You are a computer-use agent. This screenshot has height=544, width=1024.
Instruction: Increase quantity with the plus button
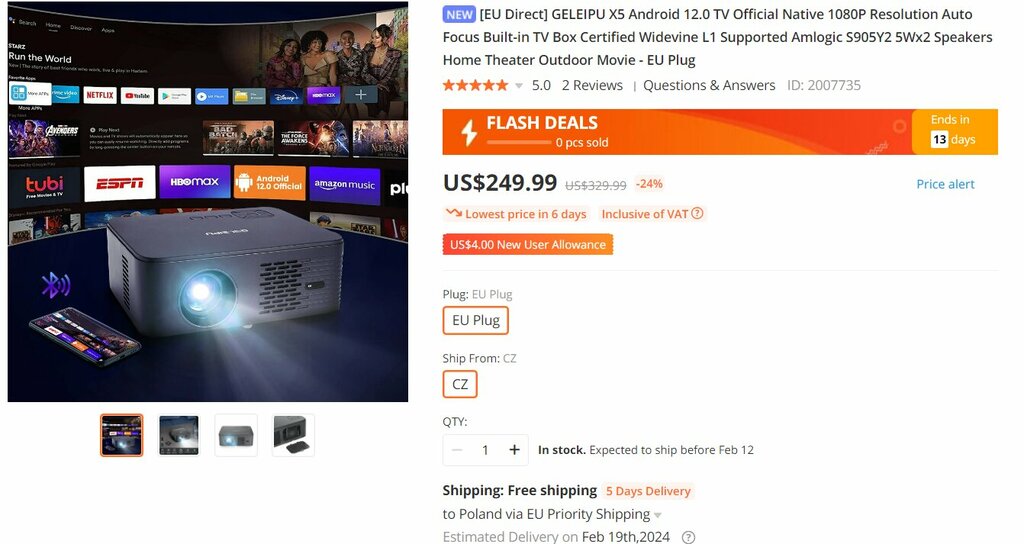pos(515,450)
